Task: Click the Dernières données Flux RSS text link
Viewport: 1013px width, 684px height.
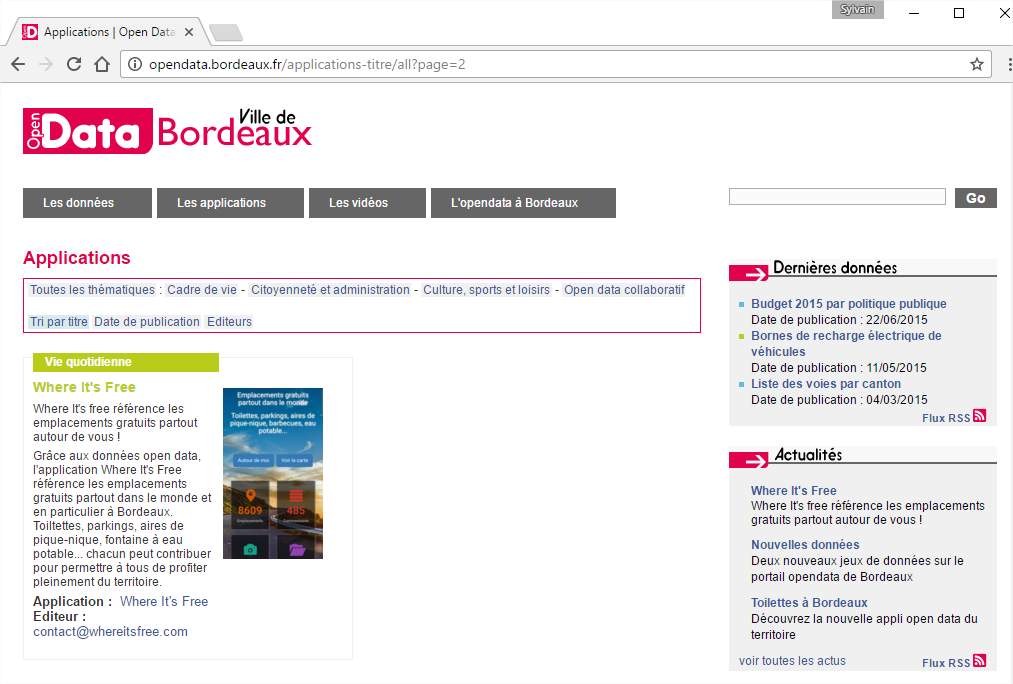Action: click(x=946, y=418)
